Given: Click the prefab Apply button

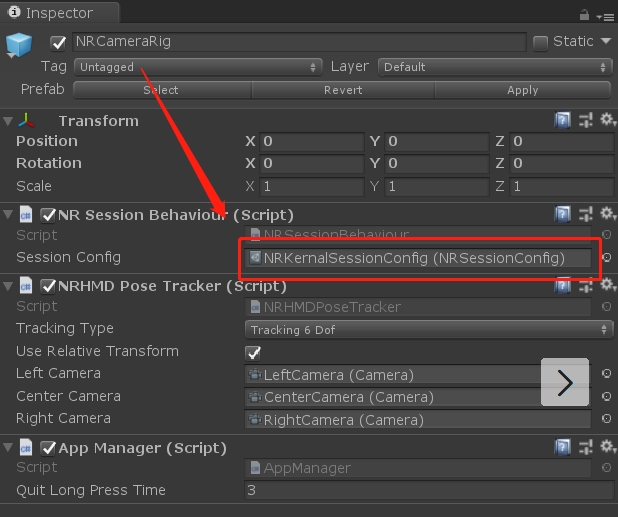Looking at the screenshot, I should [522, 90].
